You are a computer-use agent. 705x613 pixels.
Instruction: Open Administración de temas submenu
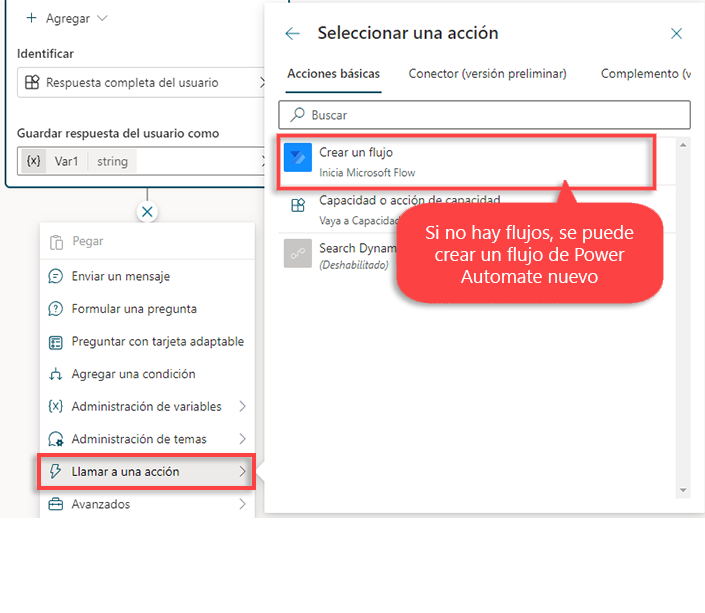coord(147,439)
